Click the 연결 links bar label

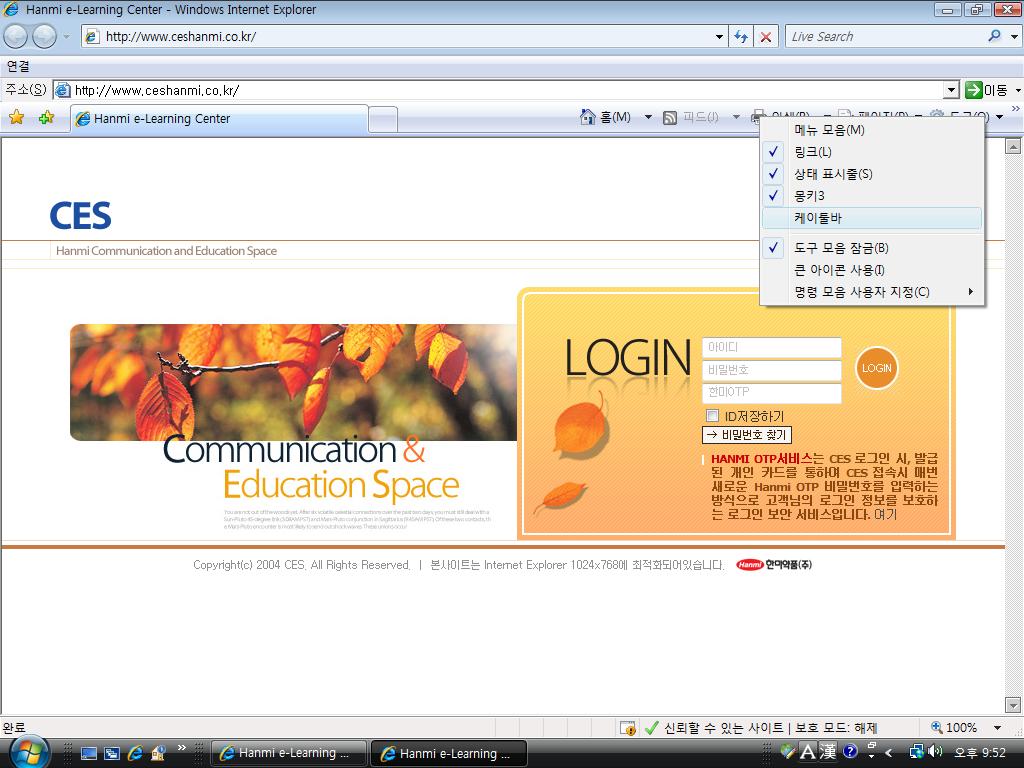pyautogui.click(x=18, y=66)
